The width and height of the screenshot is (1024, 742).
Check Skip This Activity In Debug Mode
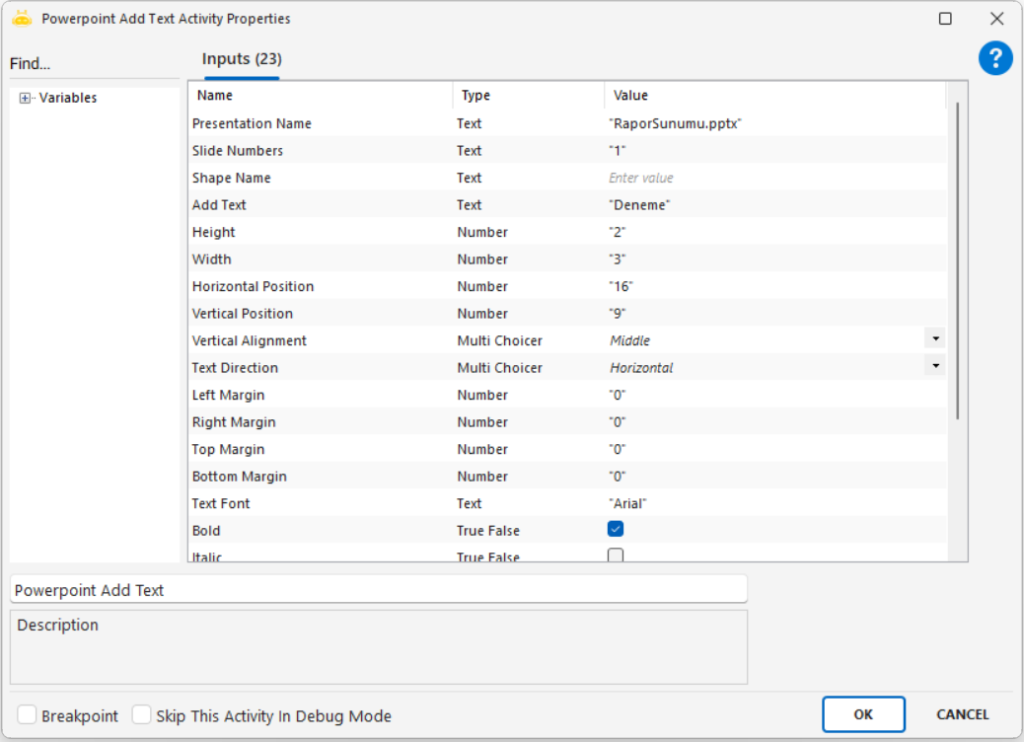142,715
